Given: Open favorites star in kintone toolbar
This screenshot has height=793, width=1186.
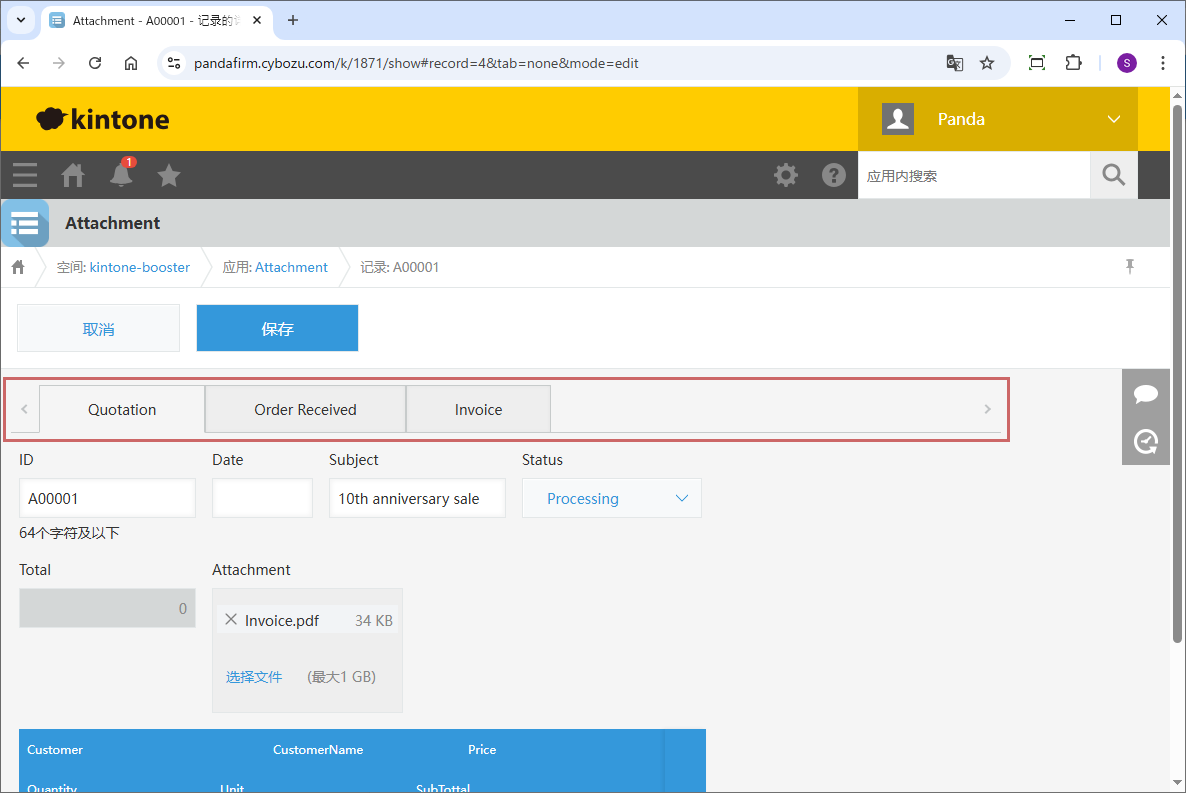Looking at the screenshot, I should (x=169, y=175).
